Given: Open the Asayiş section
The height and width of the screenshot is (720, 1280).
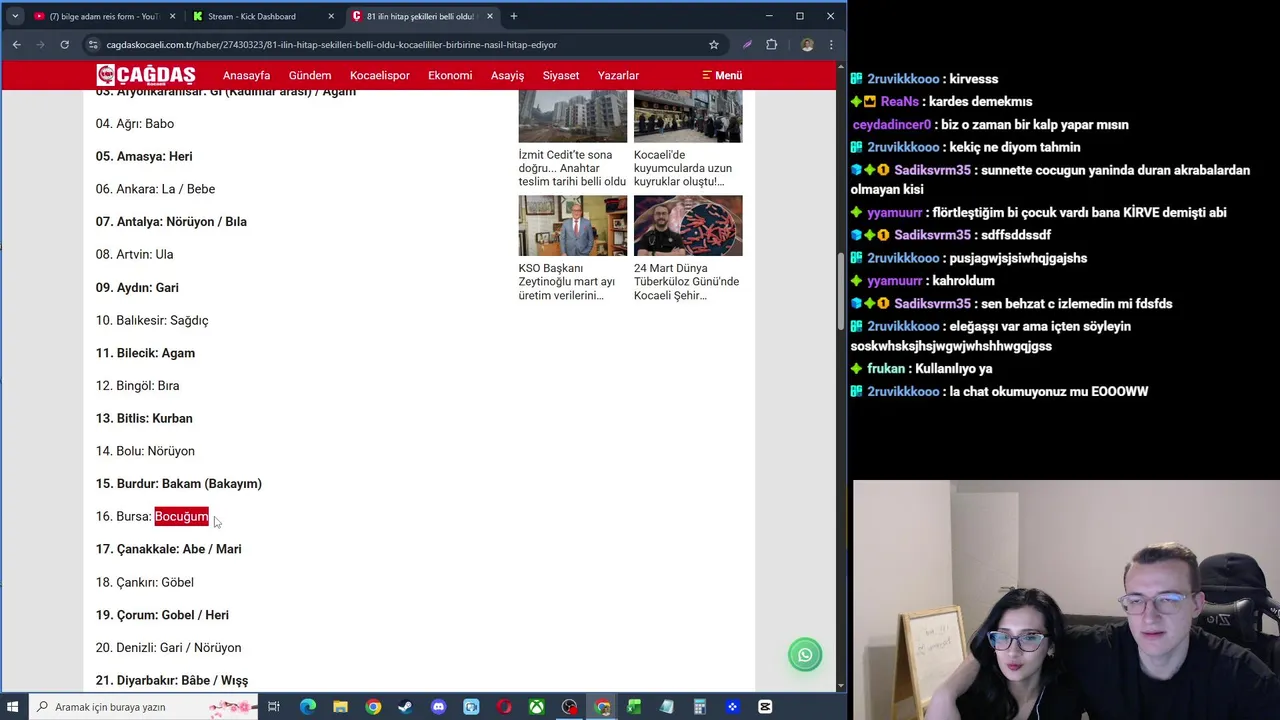Looking at the screenshot, I should click(x=507, y=75).
